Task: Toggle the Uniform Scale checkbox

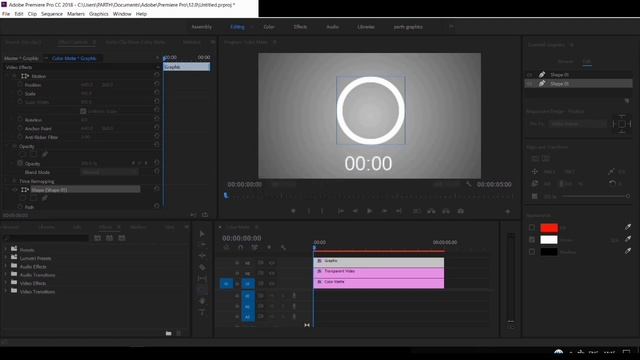Action: click(x=83, y=111)
